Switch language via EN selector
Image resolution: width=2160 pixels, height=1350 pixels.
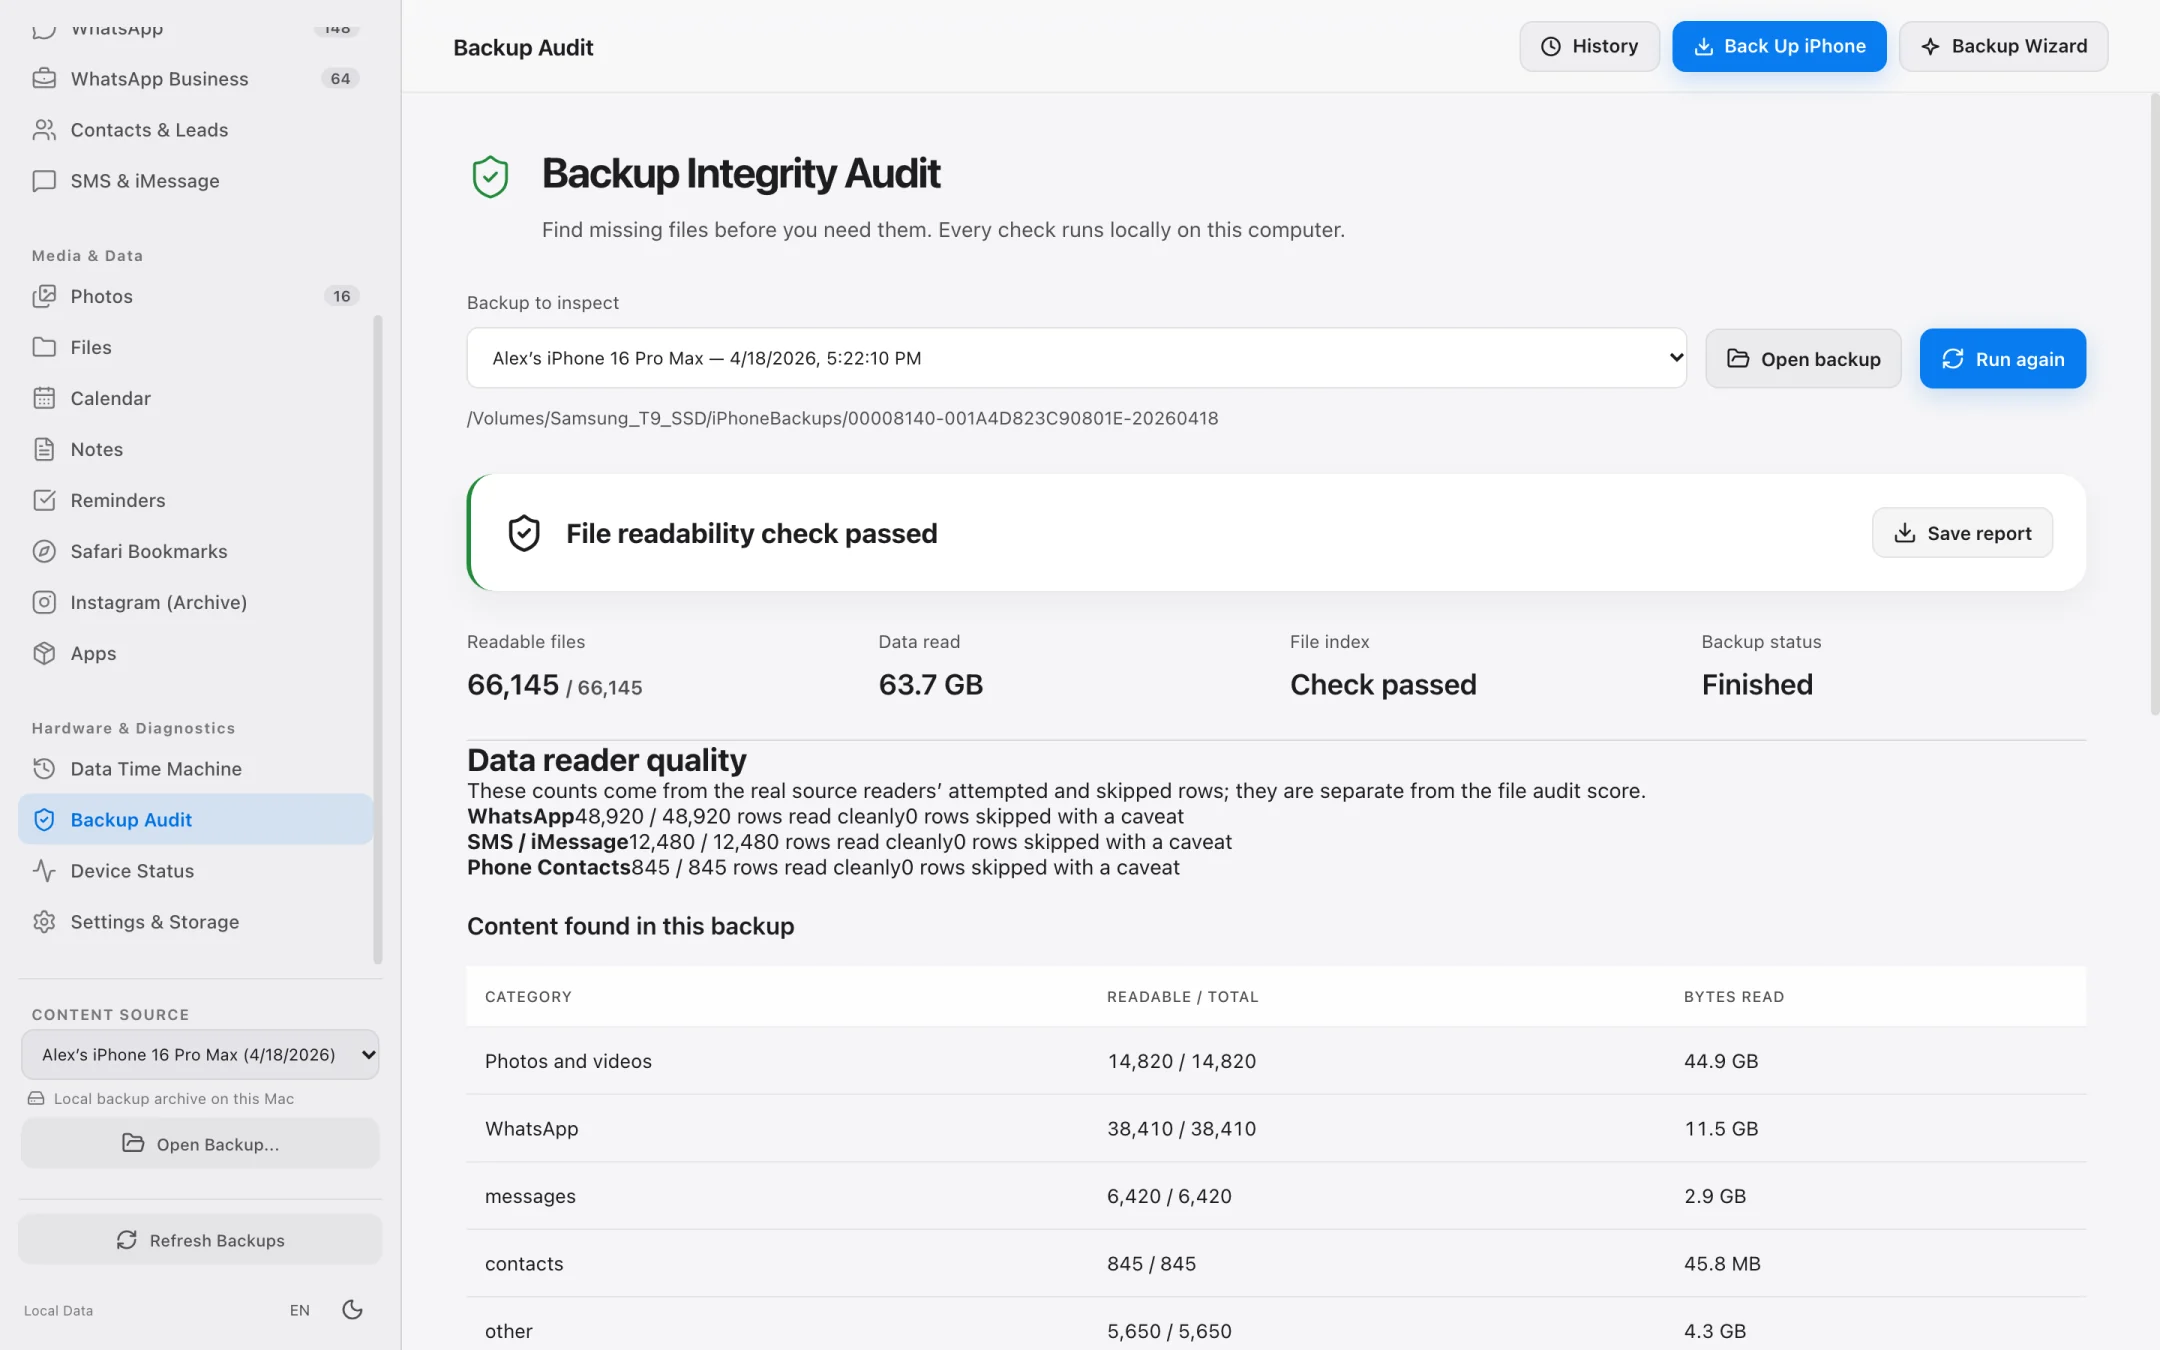(x=299, y=1310)
